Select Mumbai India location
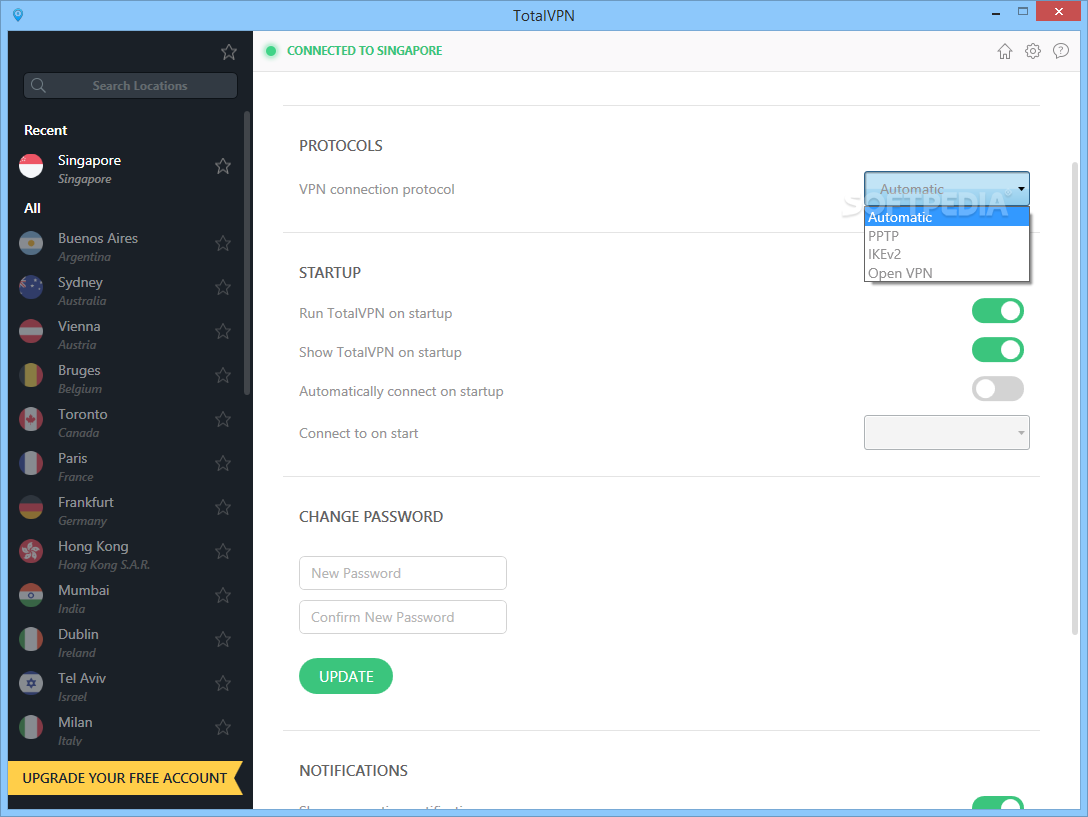1088x817 pixels. 125,598
